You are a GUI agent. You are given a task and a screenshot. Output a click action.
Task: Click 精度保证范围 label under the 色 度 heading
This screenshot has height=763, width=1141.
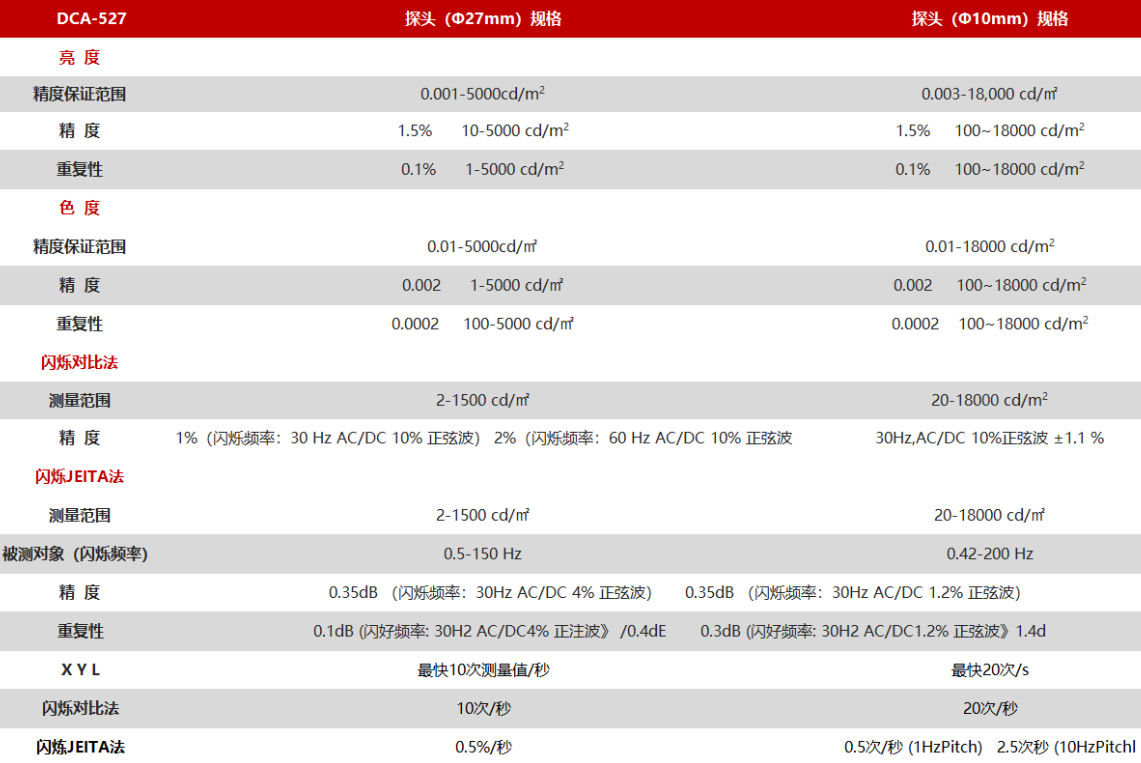click(79, 247)
